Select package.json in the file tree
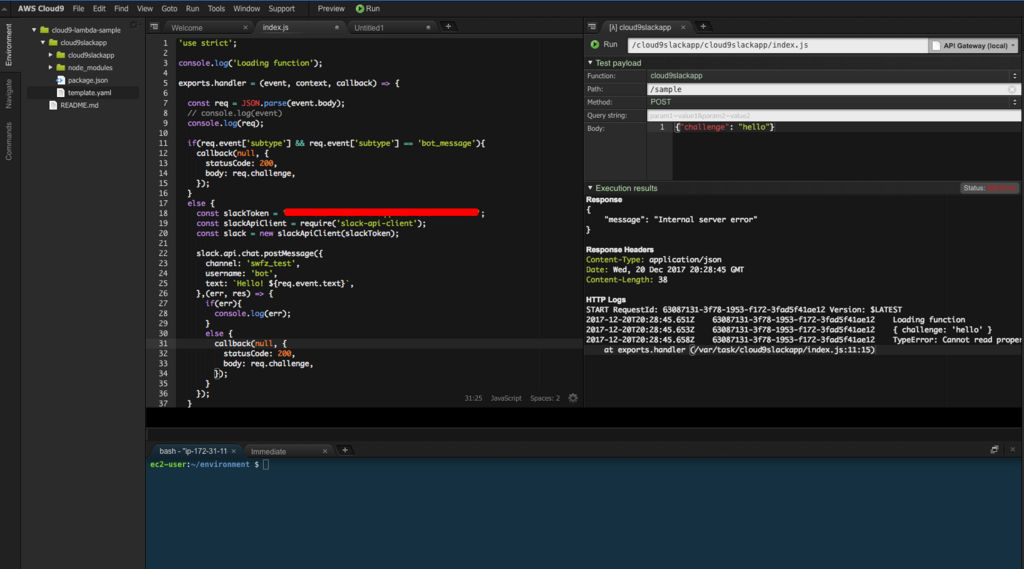 click(x=88, y=80)
